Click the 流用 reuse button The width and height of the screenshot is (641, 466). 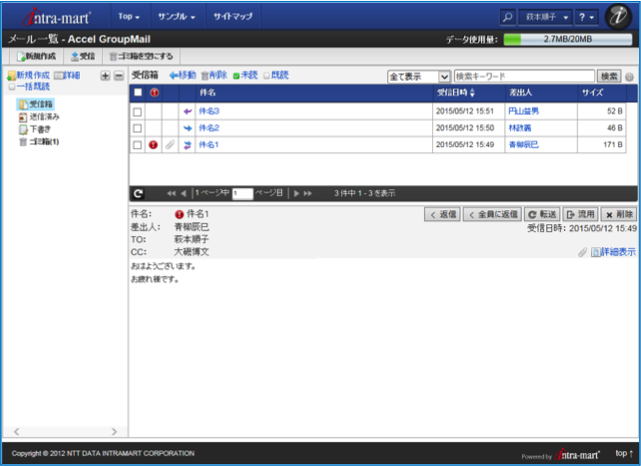coord(580,215)
